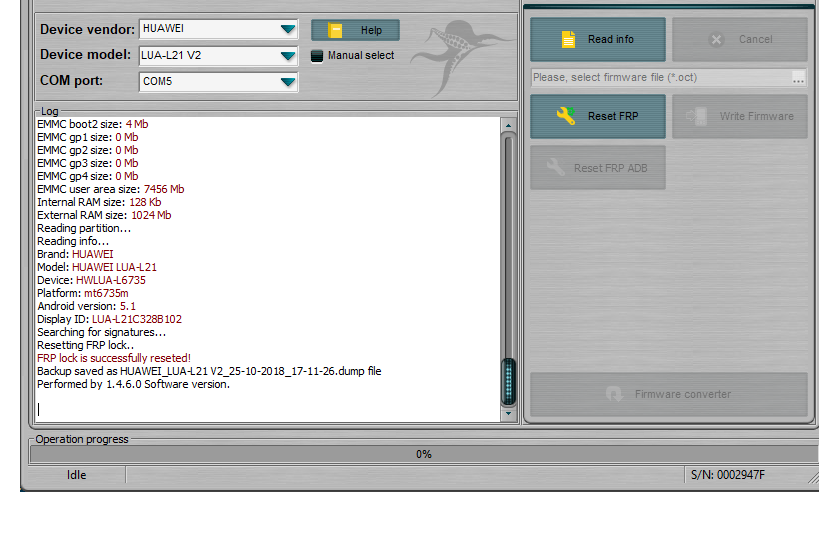The image size is (819, 558).
Task: Expand the COM port dropdown arrow
Action: 288,82
